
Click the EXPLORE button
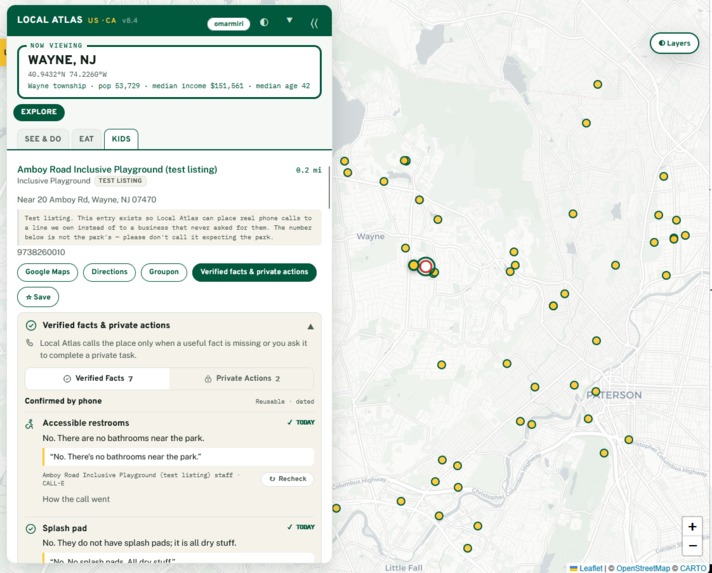coord(39,112)
